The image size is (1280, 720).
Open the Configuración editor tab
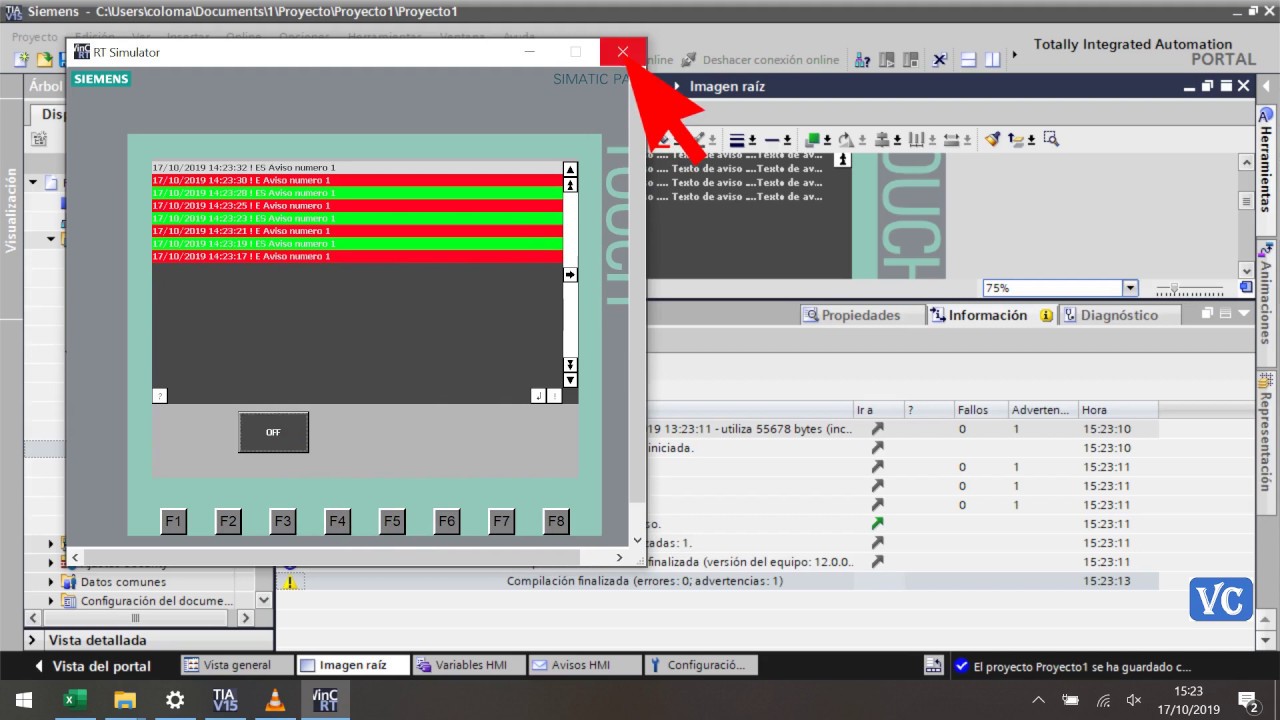[700, 665]
